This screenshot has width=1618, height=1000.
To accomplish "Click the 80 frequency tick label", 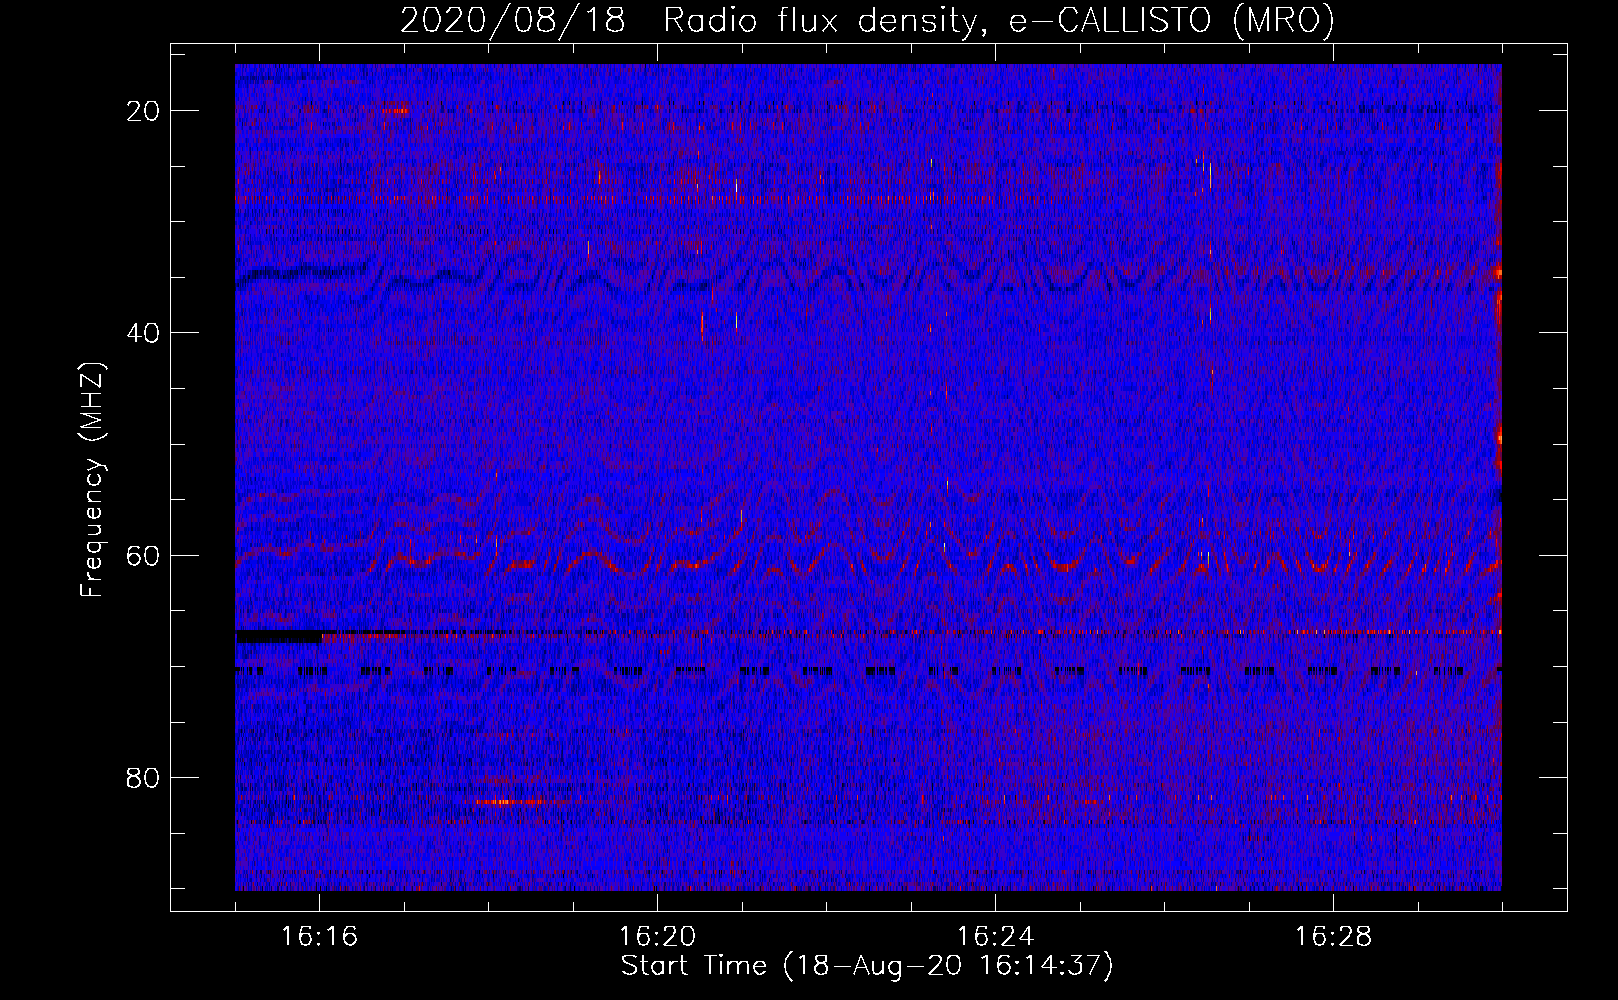I will point(144,778).
